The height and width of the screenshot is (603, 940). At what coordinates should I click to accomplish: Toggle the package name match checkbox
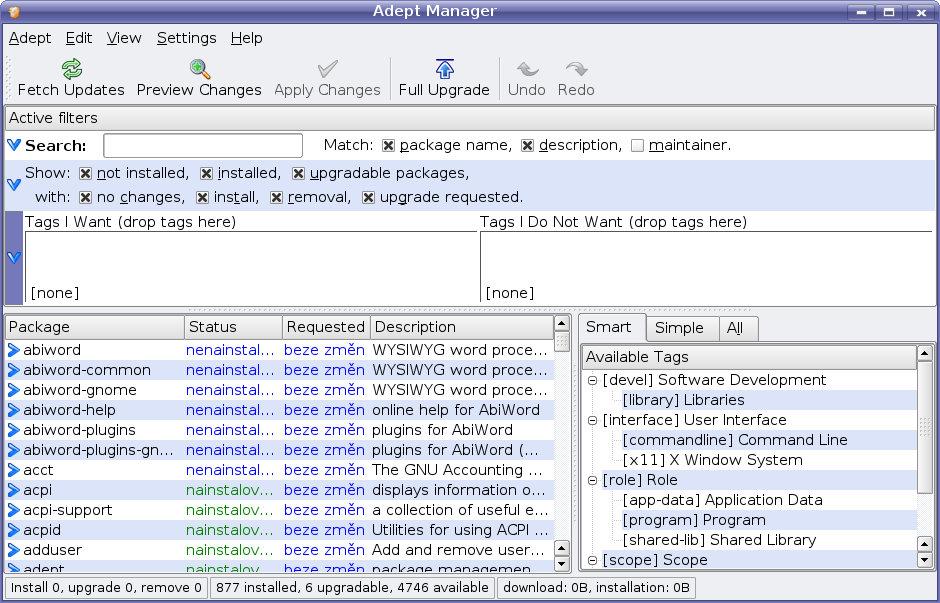pyautogui.click(x=388, y=146)
